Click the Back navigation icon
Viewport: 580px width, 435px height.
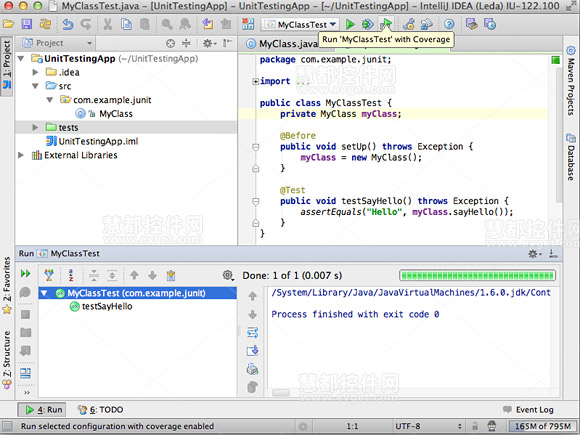[208, 24]
